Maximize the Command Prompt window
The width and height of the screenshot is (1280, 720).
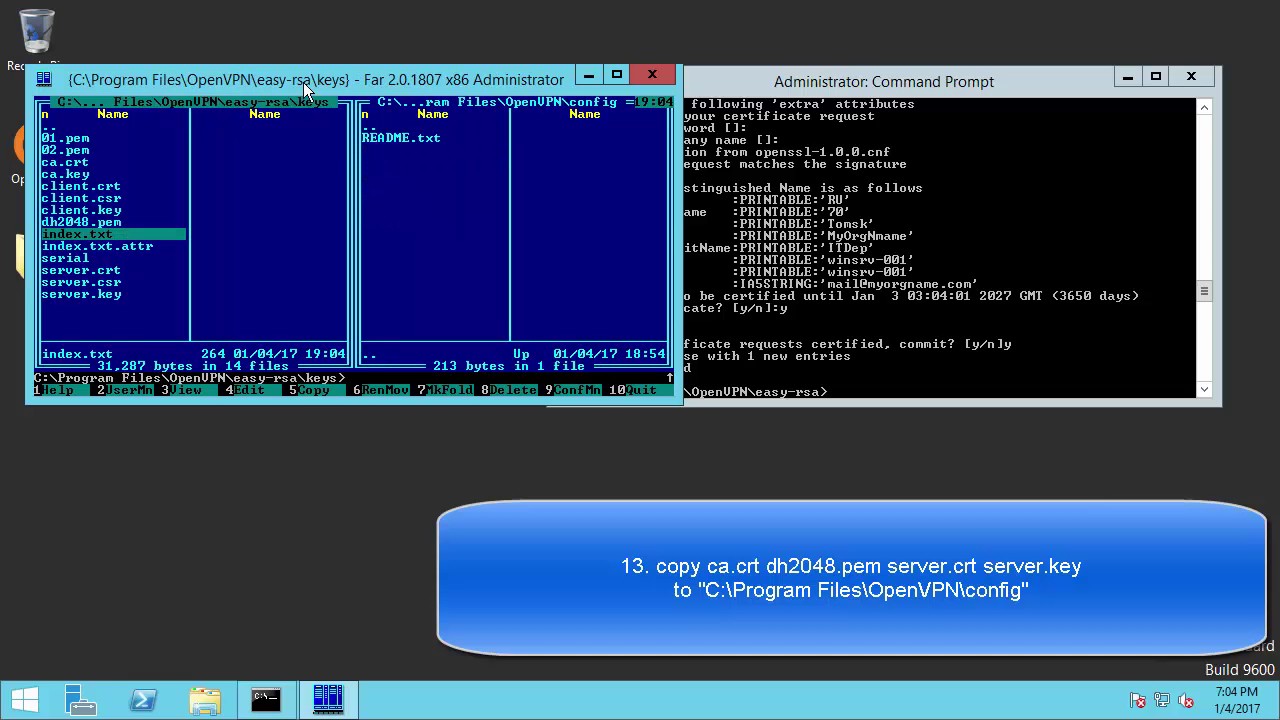[1156, 77]
